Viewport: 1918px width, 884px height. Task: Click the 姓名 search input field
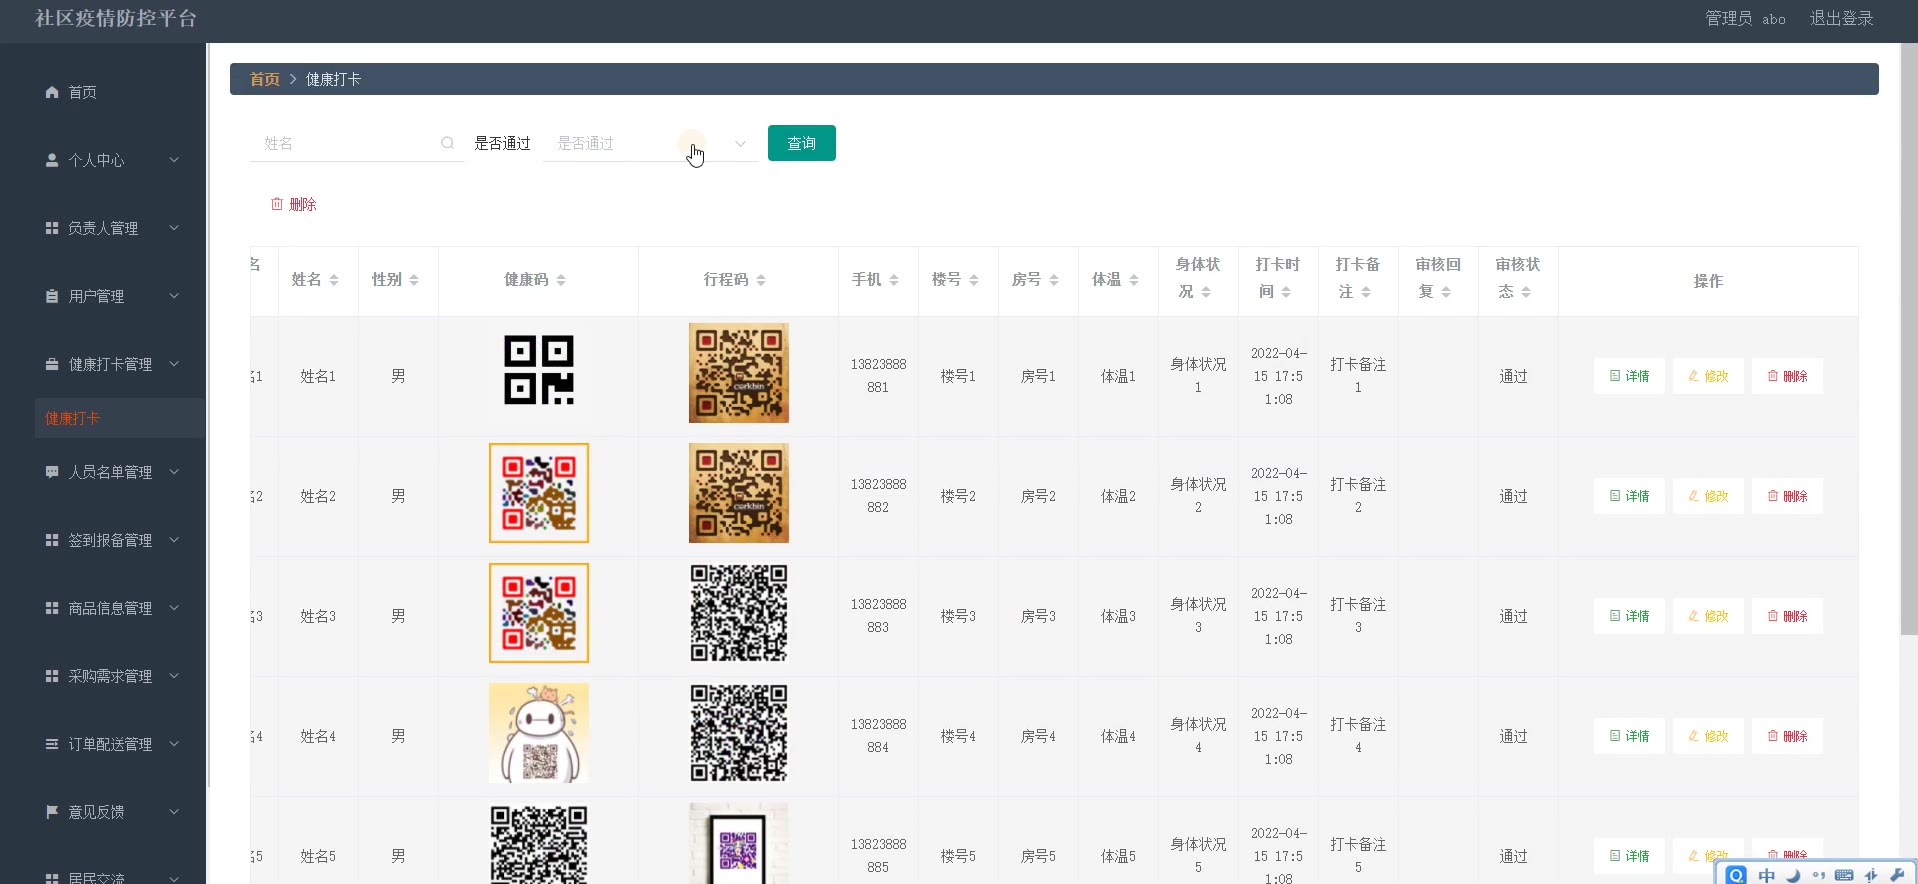click(x=357, y=143)
